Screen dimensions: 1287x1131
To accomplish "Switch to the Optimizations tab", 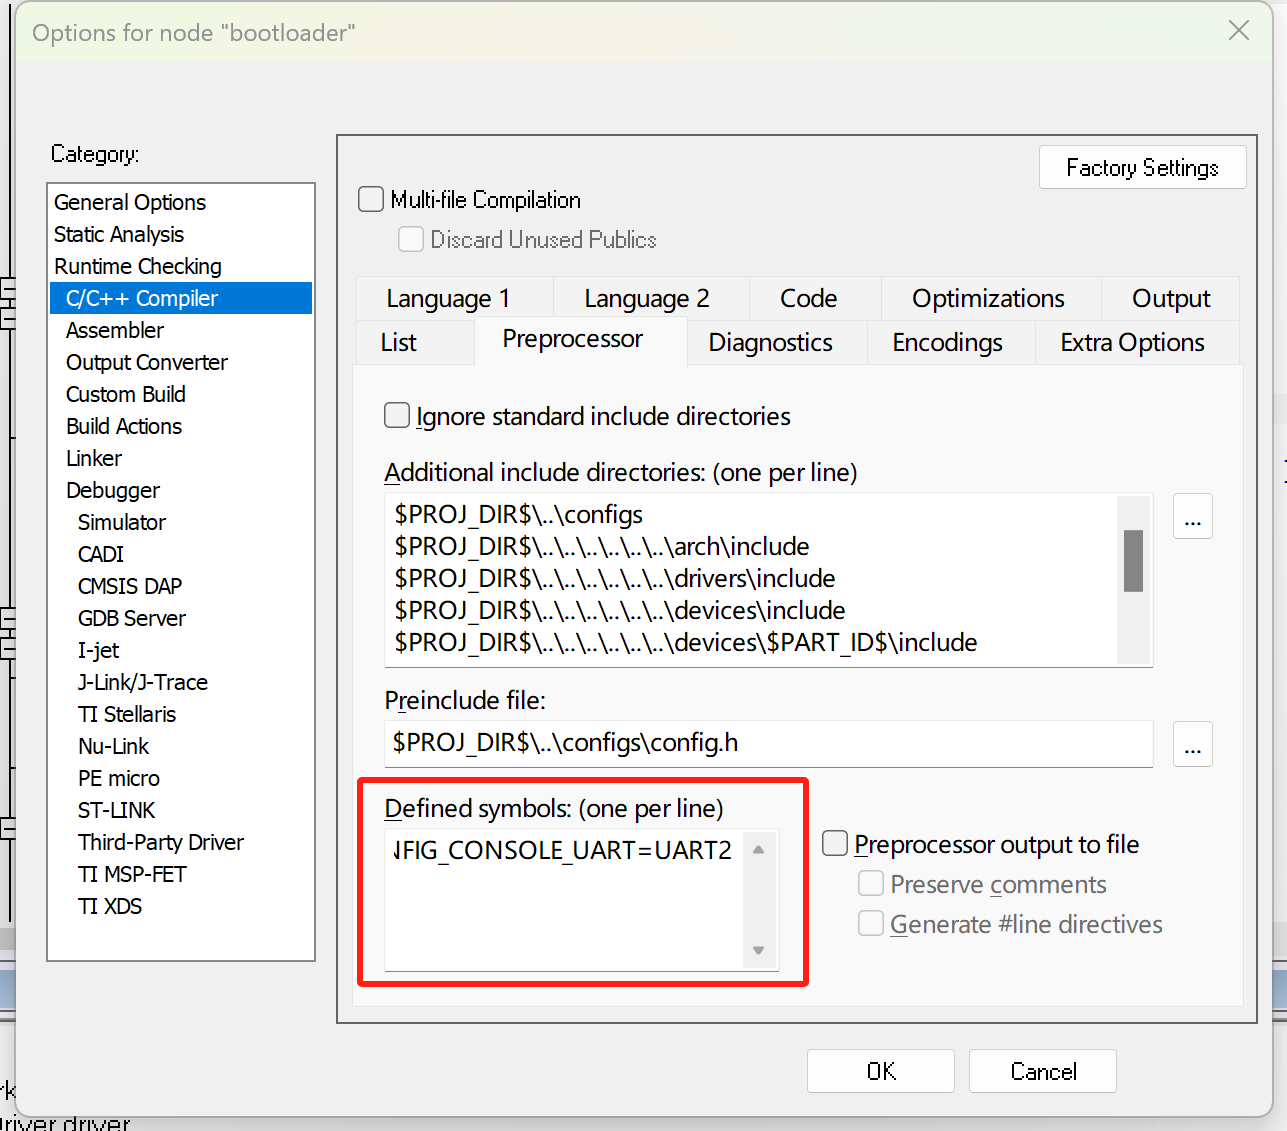I will point(987,299).
